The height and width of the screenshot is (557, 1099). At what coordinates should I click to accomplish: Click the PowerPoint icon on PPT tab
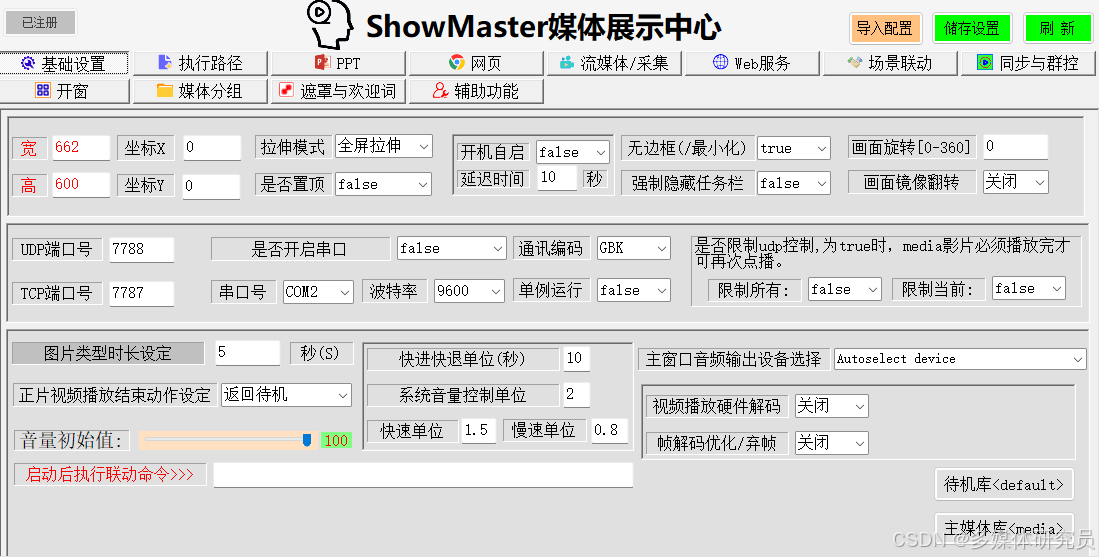pyautogui.click(x=322, y=63)
